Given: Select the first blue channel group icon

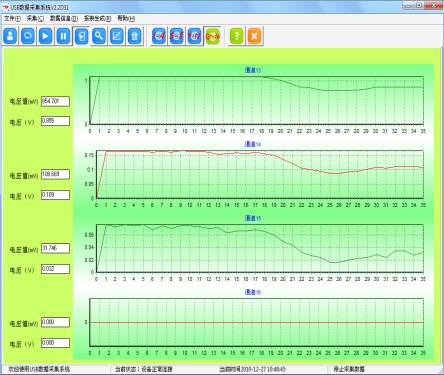Looking at the screenshot, I should 159,36.
